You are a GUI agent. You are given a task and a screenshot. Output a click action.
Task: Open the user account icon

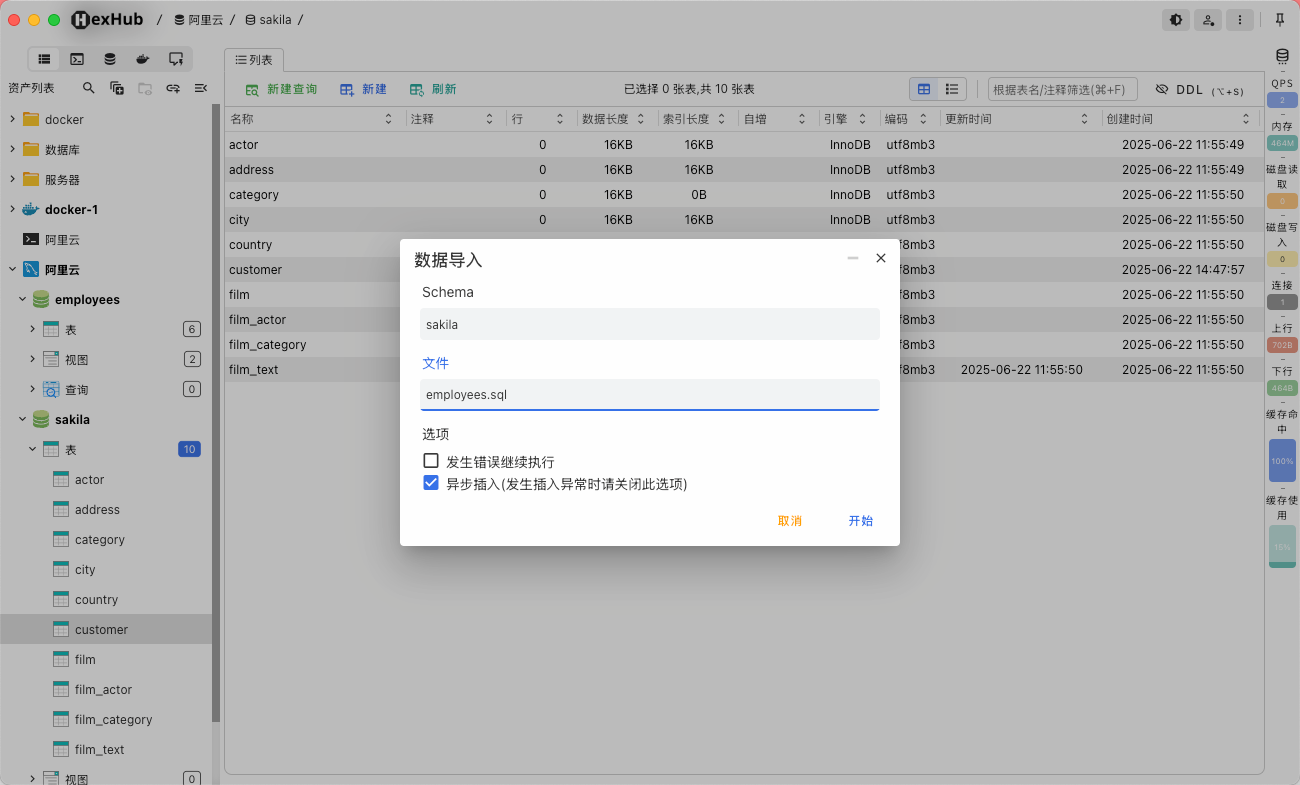click(1208, 20)
